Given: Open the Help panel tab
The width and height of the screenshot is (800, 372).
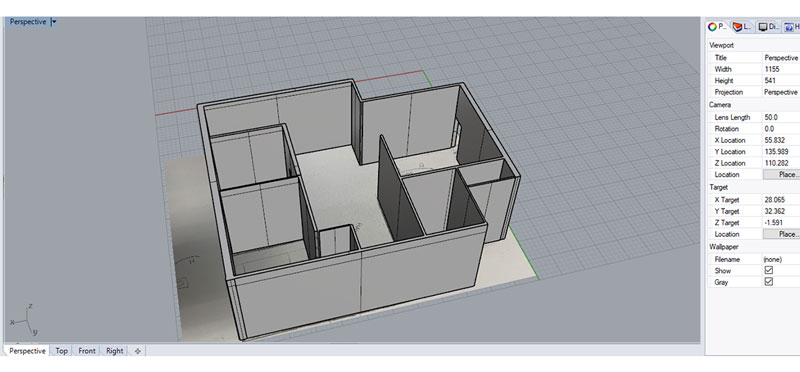Looking at the screenshot, I should 791,27.
